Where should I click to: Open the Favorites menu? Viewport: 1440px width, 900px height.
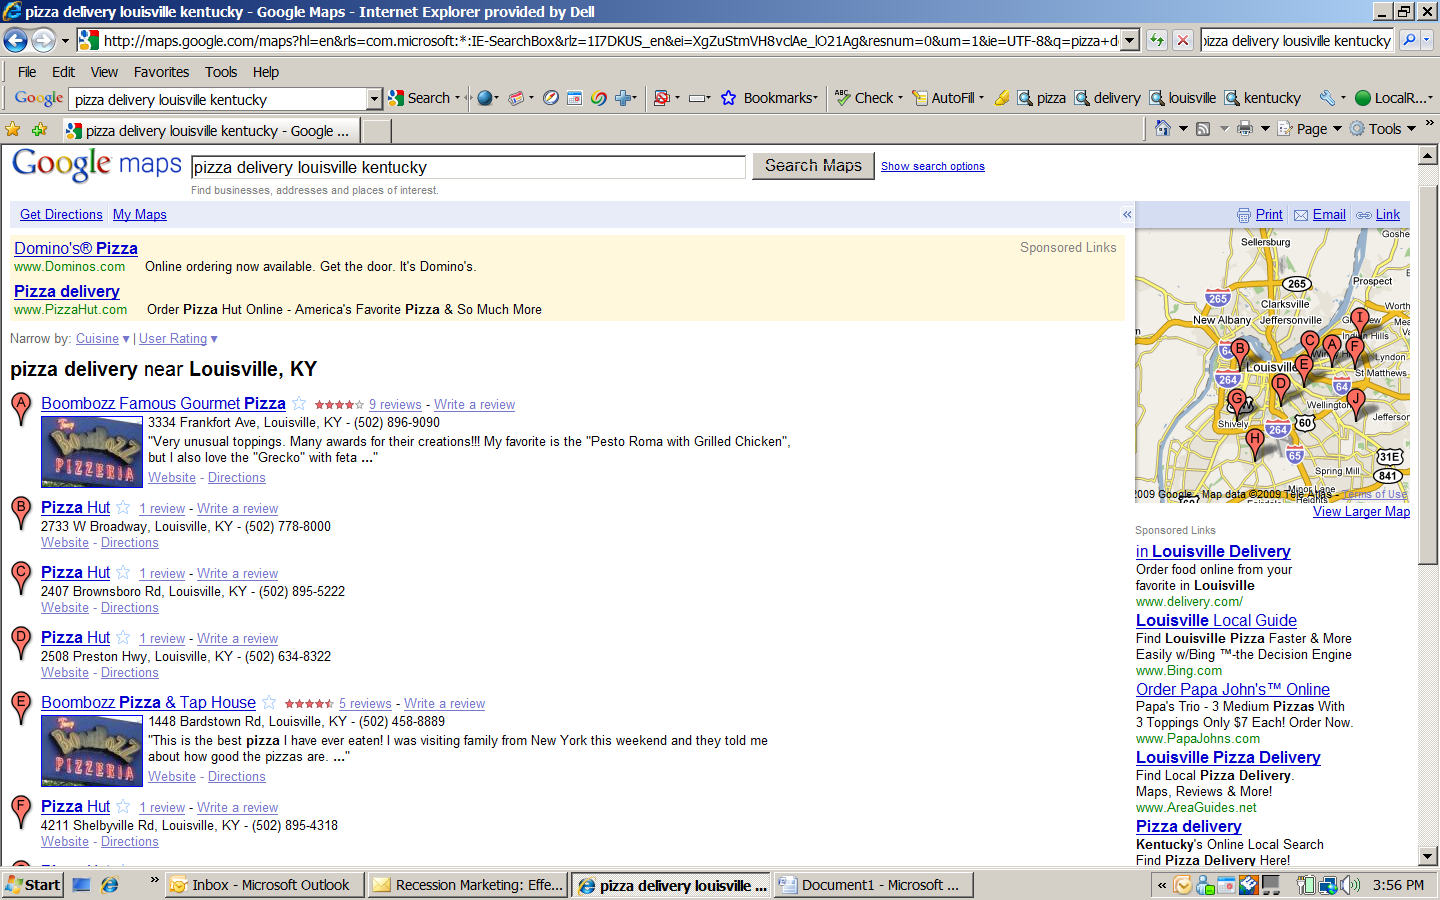(x=161, y=72)
